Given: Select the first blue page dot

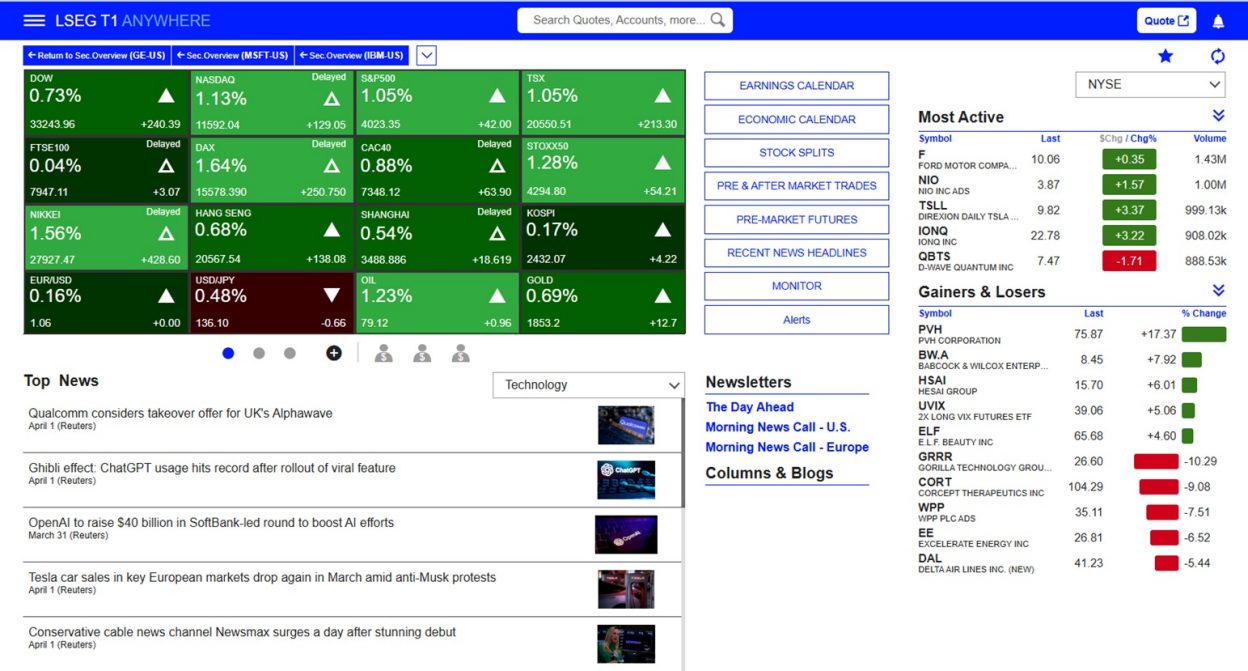Looking at the screenshot, I should click(228, 353).
